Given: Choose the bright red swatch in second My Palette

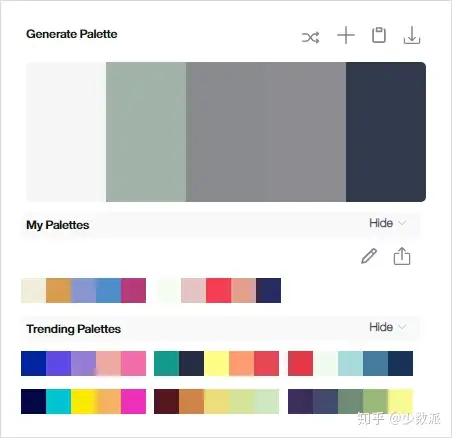Looking at the screenshot, I should (x=218, y=290).
